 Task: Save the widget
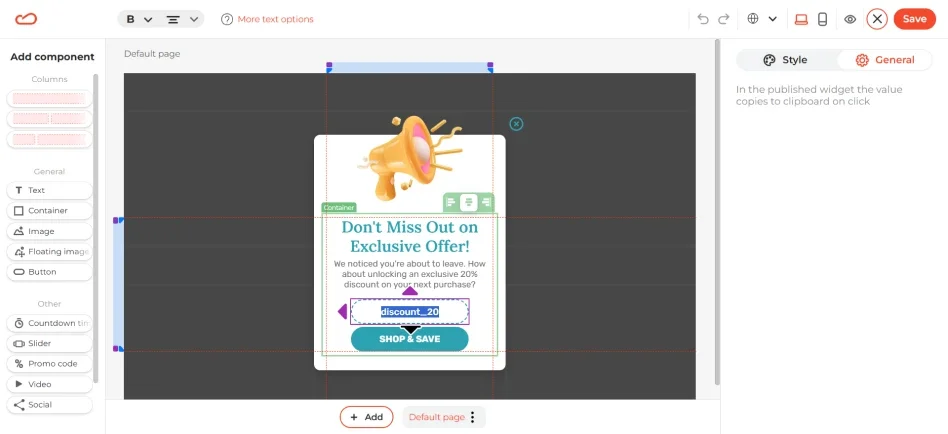915,19
